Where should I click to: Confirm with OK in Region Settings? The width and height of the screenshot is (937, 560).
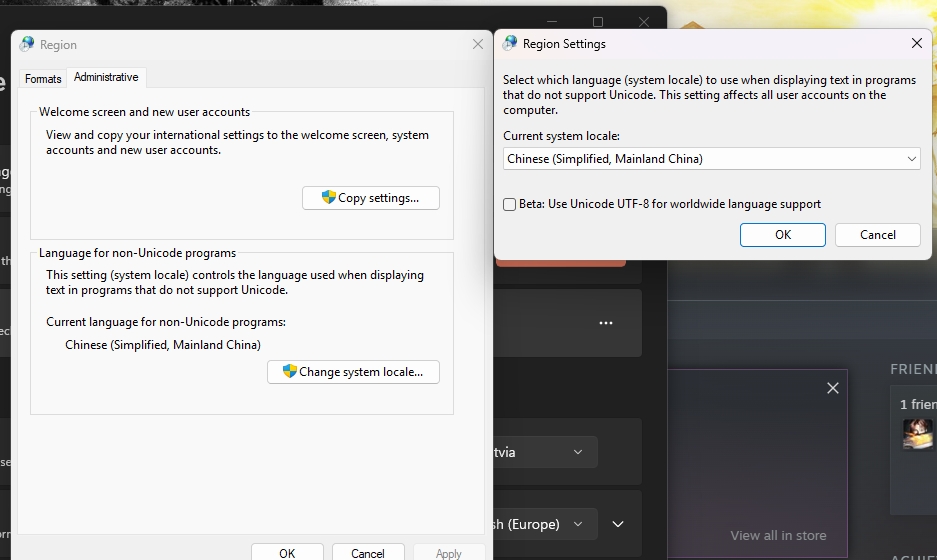click(x=782, y=234)
